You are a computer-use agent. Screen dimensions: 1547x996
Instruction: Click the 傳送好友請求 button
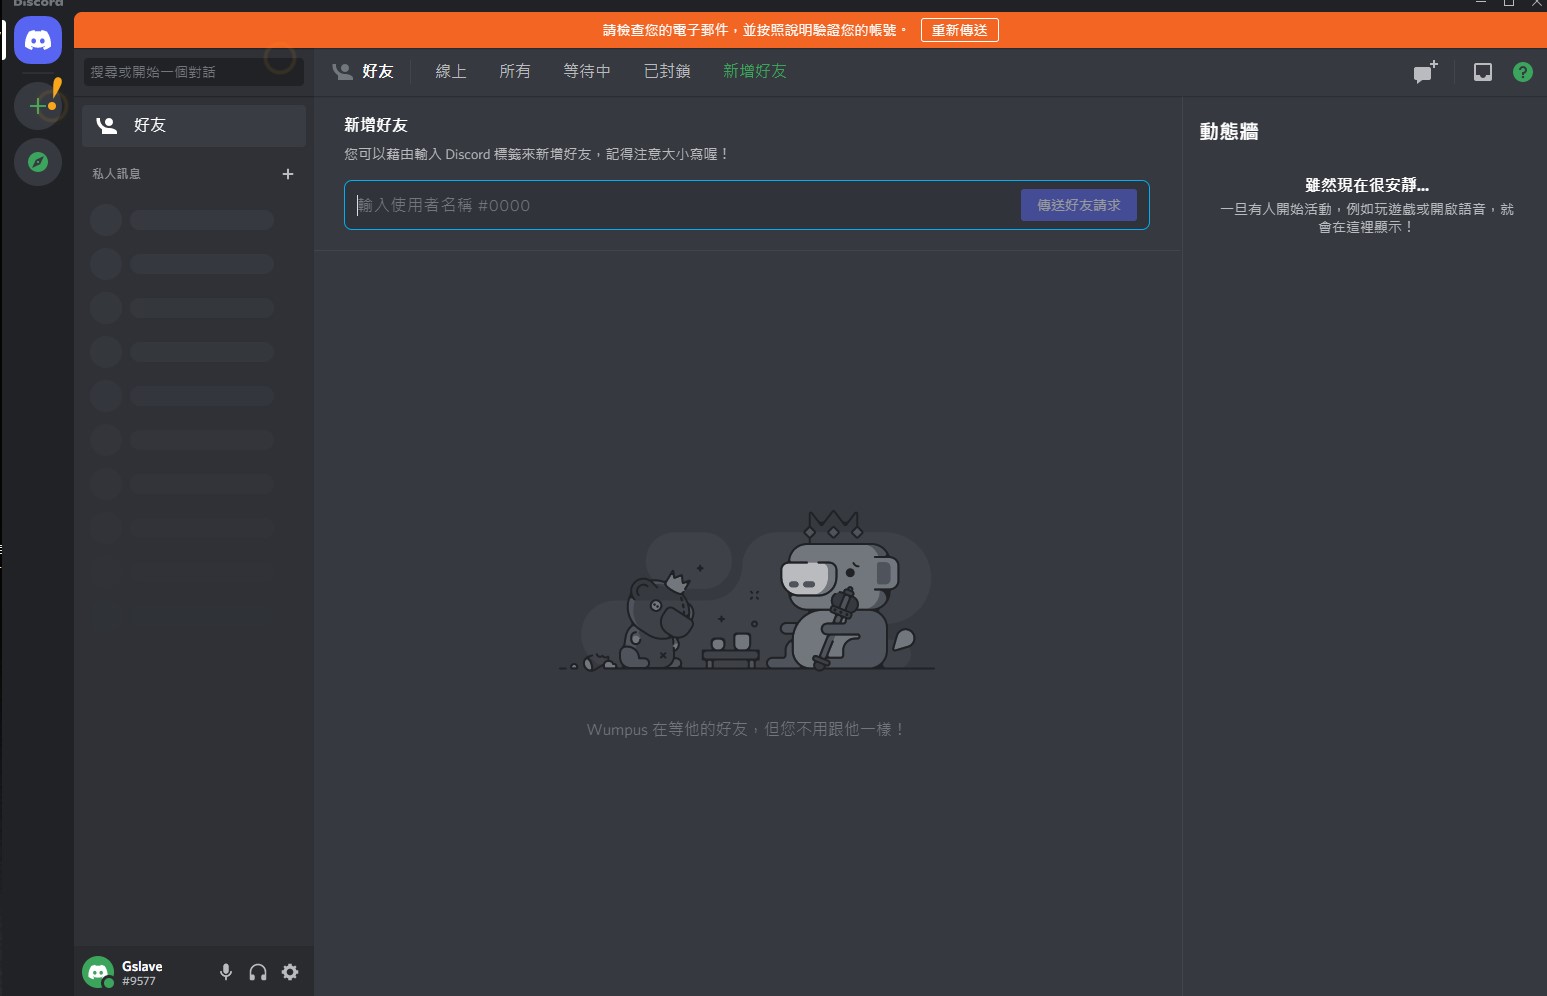1078,204
